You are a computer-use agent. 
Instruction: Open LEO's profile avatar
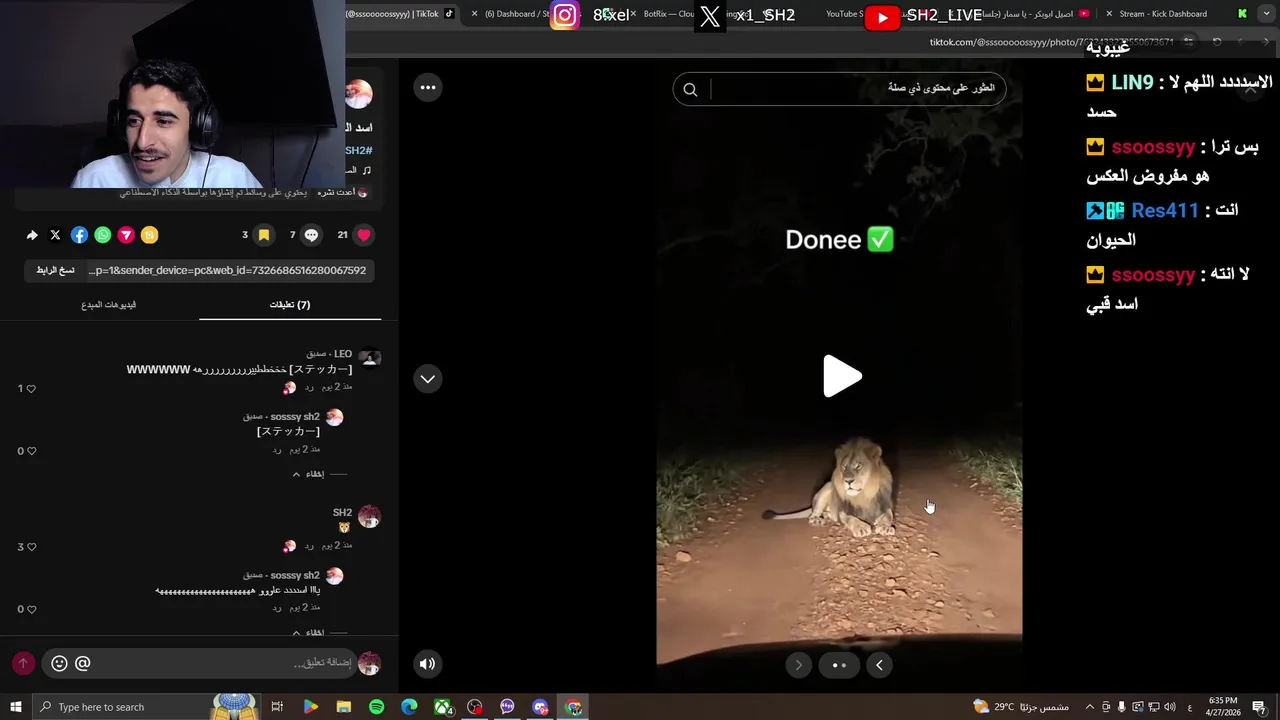(369, 358)
